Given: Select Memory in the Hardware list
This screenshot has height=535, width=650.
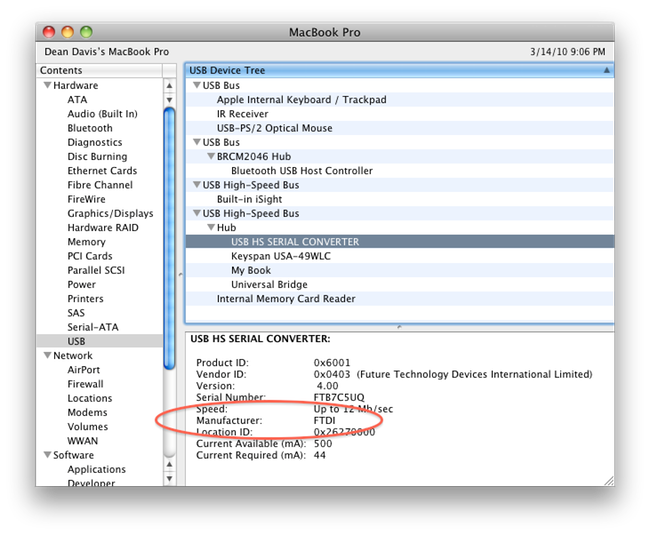Looking at the screenshot, I should click(x=86, y=242).
